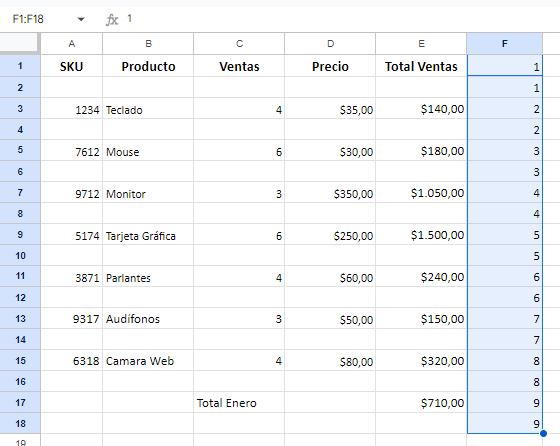The height and width of the screenshot is (446, 560).
Task: Click the select-all corner box
Action: pos(19,44)
